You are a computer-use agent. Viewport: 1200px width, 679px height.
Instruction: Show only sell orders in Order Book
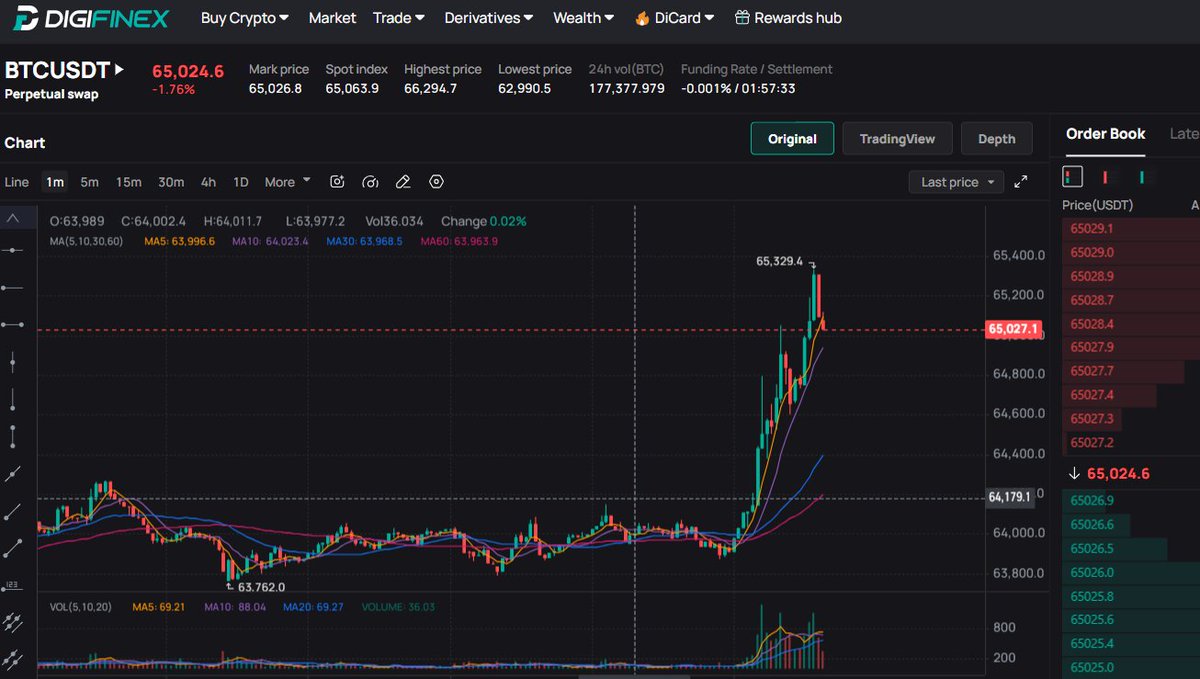tap(1105, 176)
